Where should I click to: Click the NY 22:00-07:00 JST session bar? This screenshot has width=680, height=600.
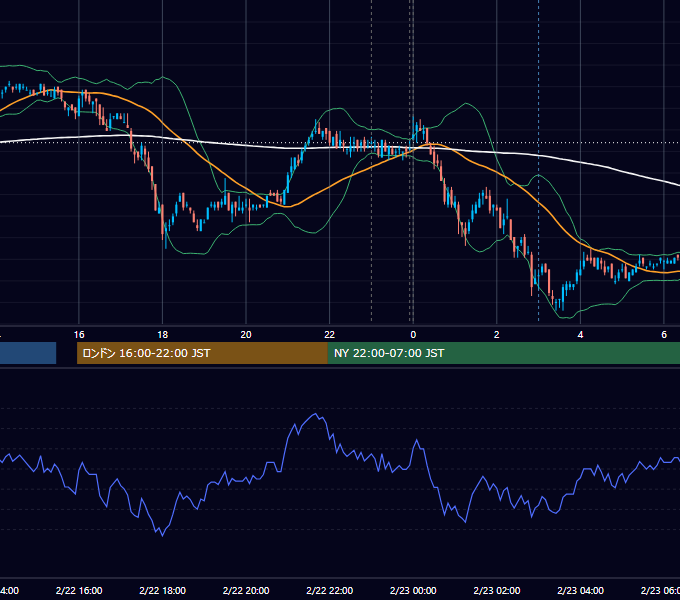(503, 353)
